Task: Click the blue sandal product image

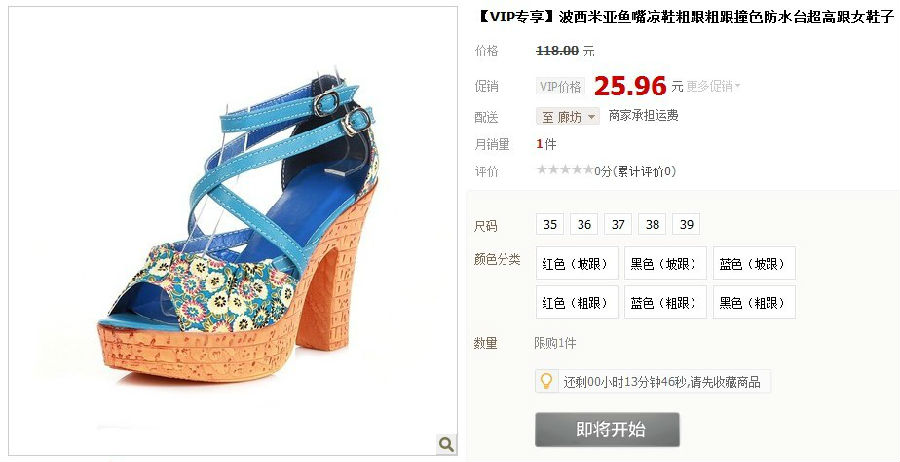Action: click(233, 231)
